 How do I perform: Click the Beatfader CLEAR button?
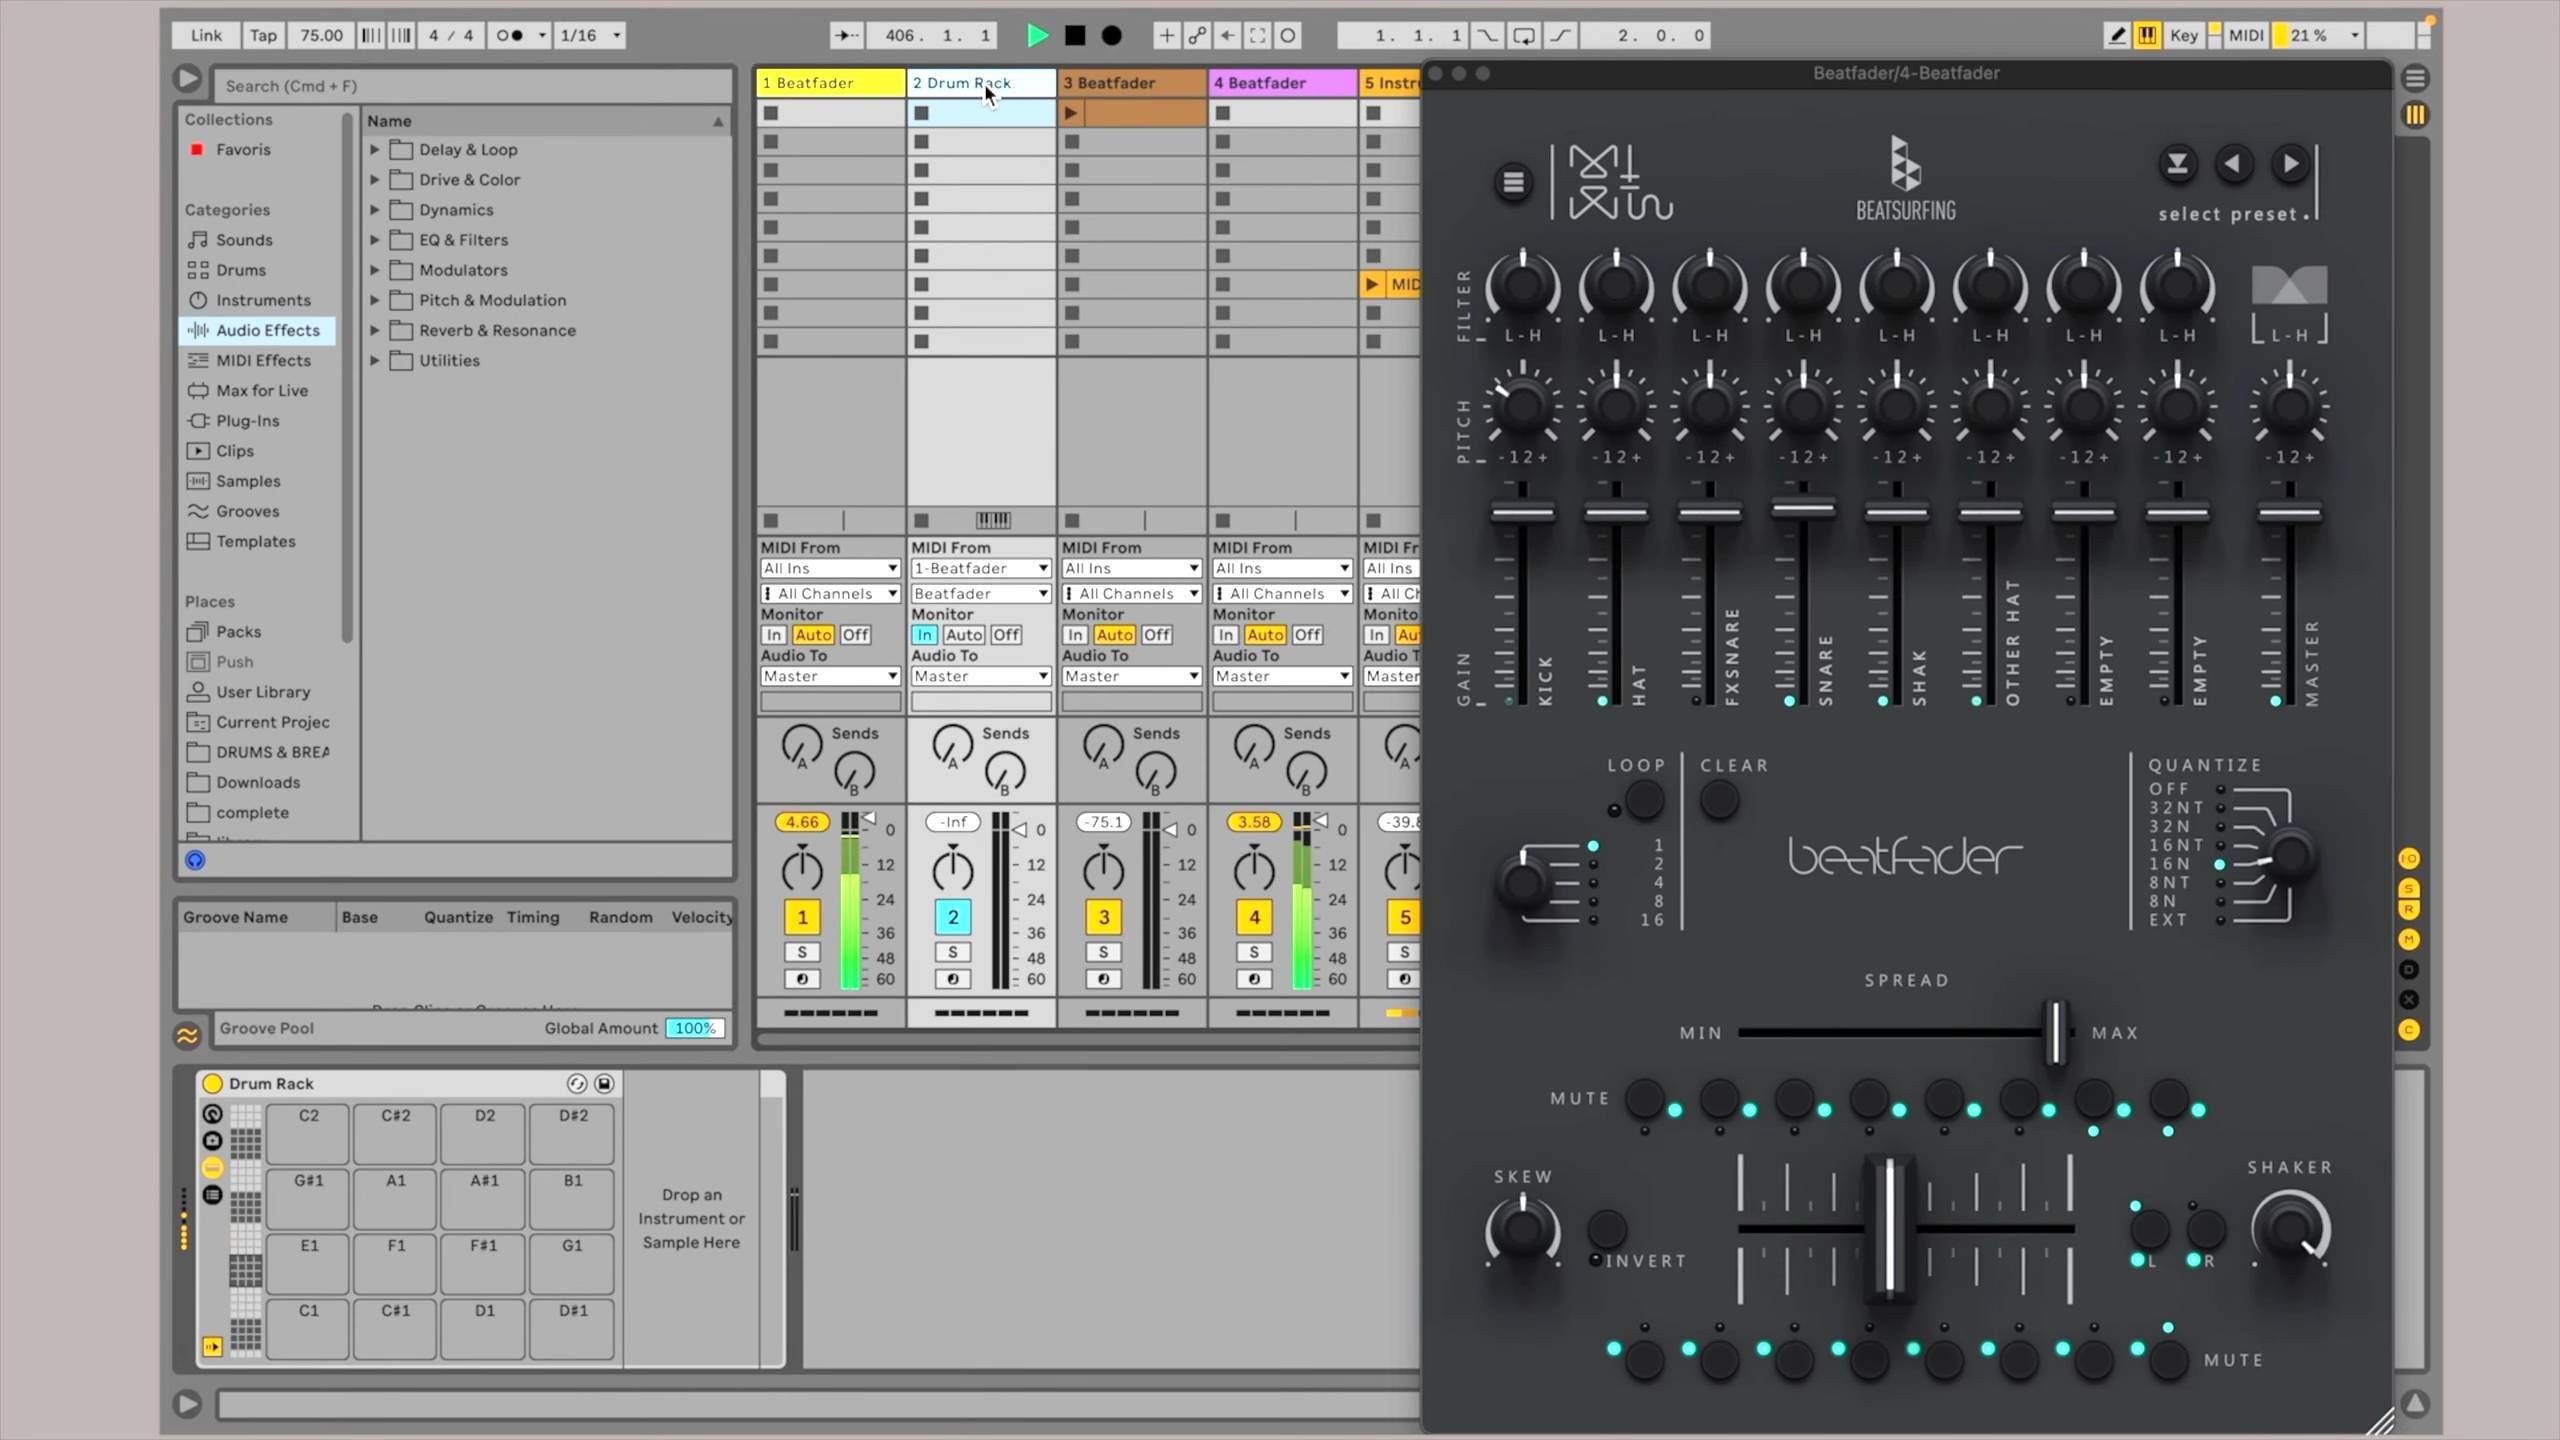[x=1719, y=800]
